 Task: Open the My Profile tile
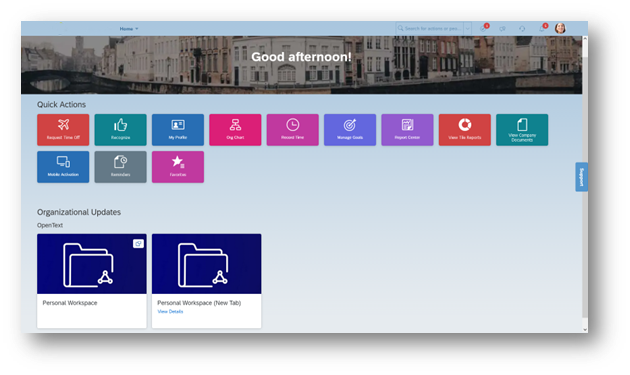coord(178,130)
